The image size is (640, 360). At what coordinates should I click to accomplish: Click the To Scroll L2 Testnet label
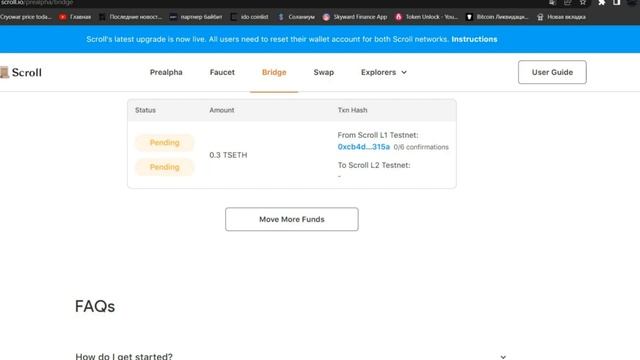[374, 165]
